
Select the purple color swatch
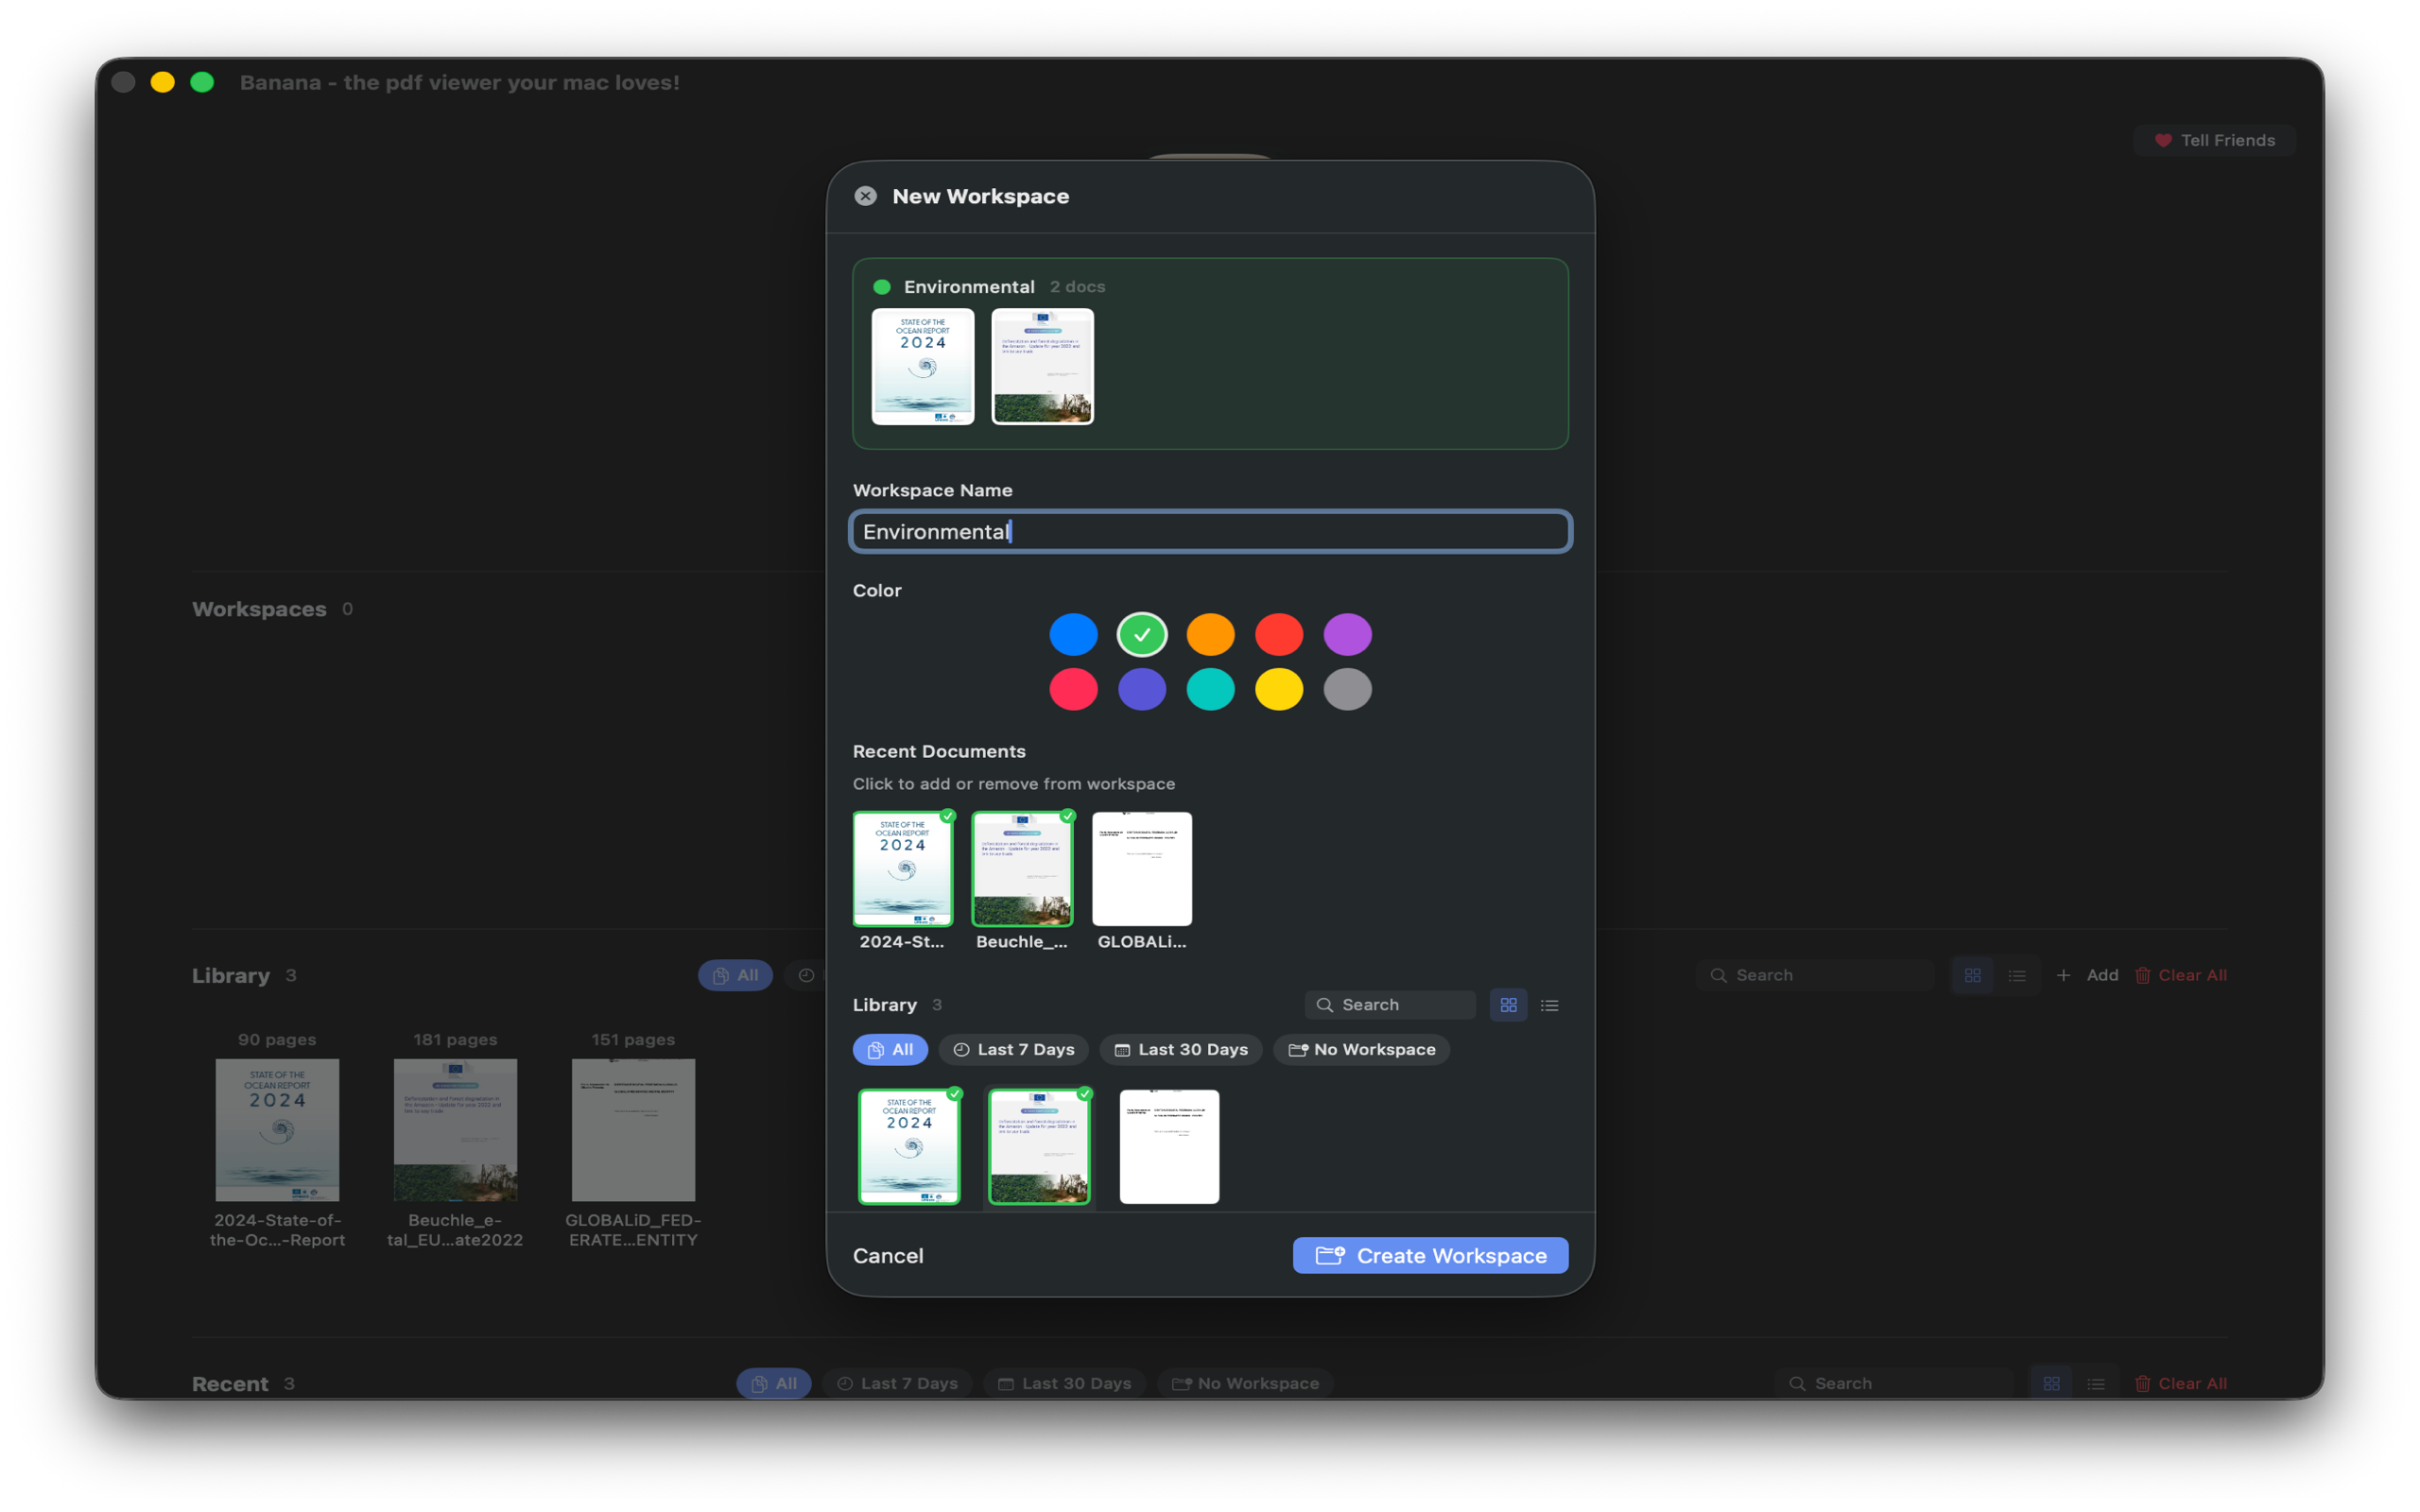pyautogui.click(x=1347, y=634)
